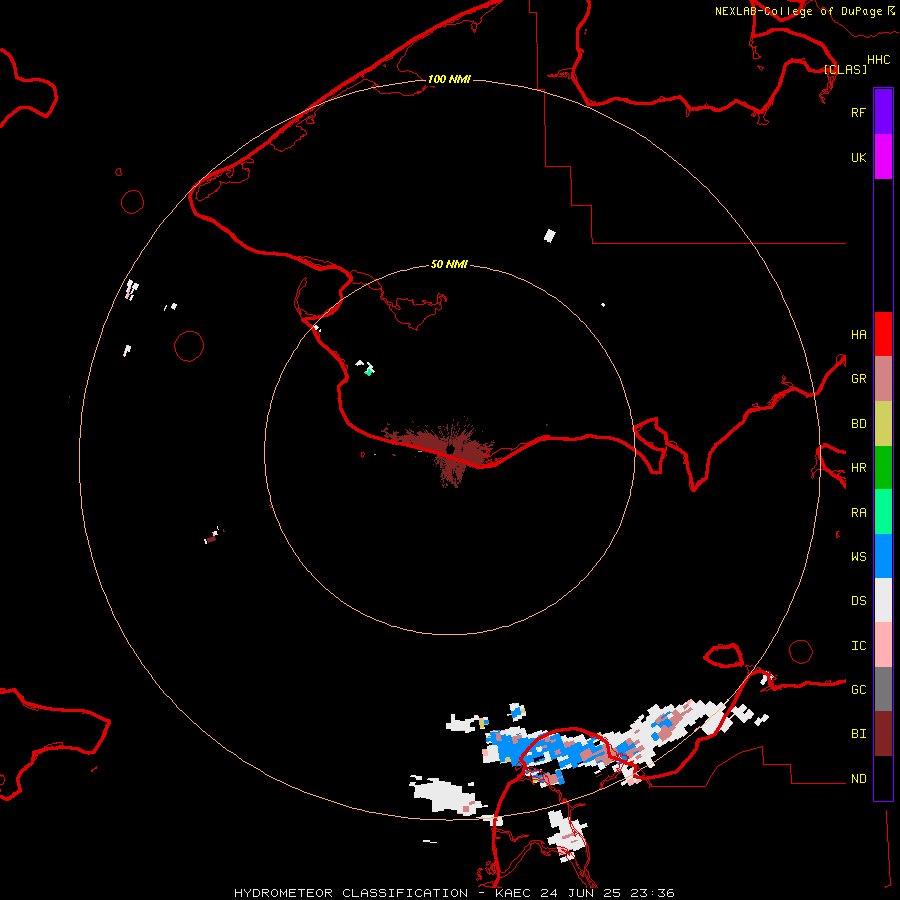Image resolution: width=900 pixels, height=900 pixels.
Task: Click the [CLAS] legend header
Action: [845, 69]
